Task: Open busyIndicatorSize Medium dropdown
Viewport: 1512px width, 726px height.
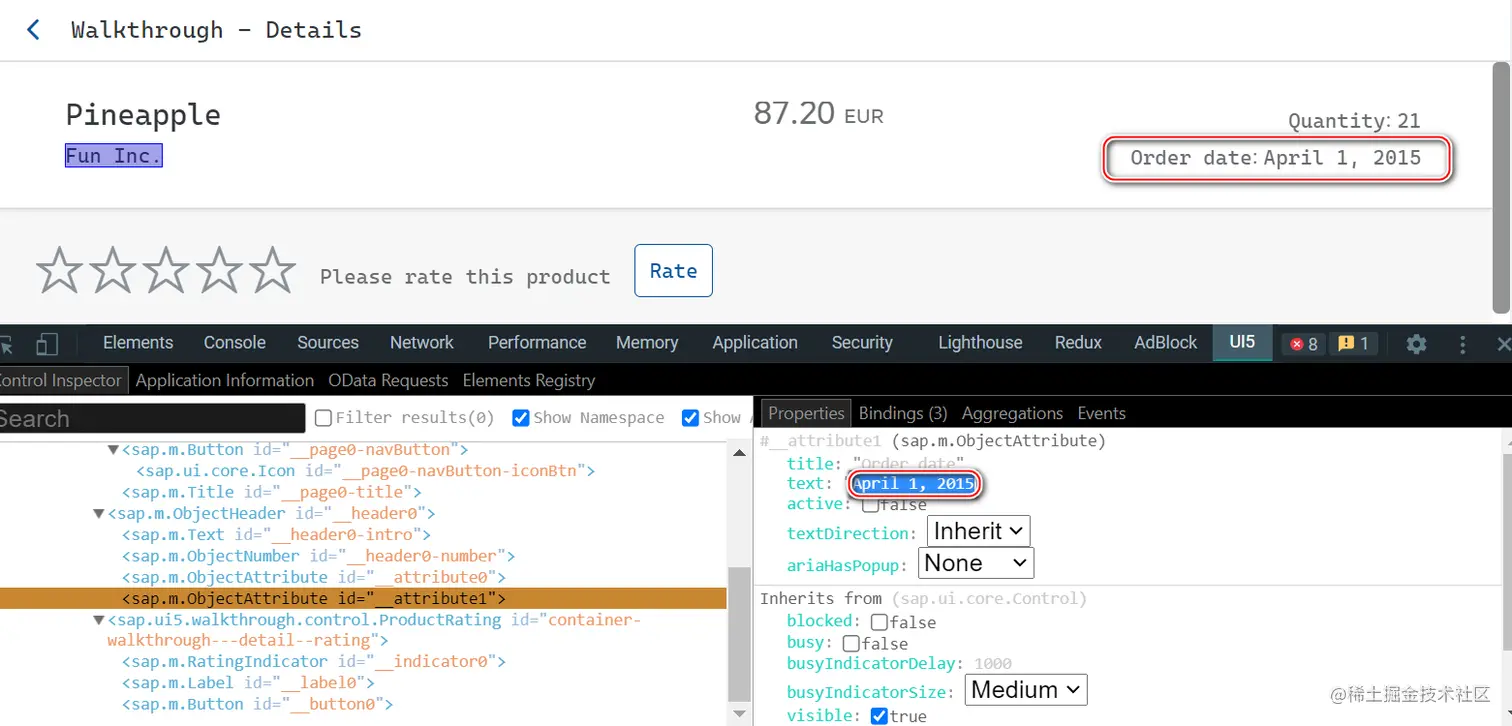Action: pos(1025,690)
